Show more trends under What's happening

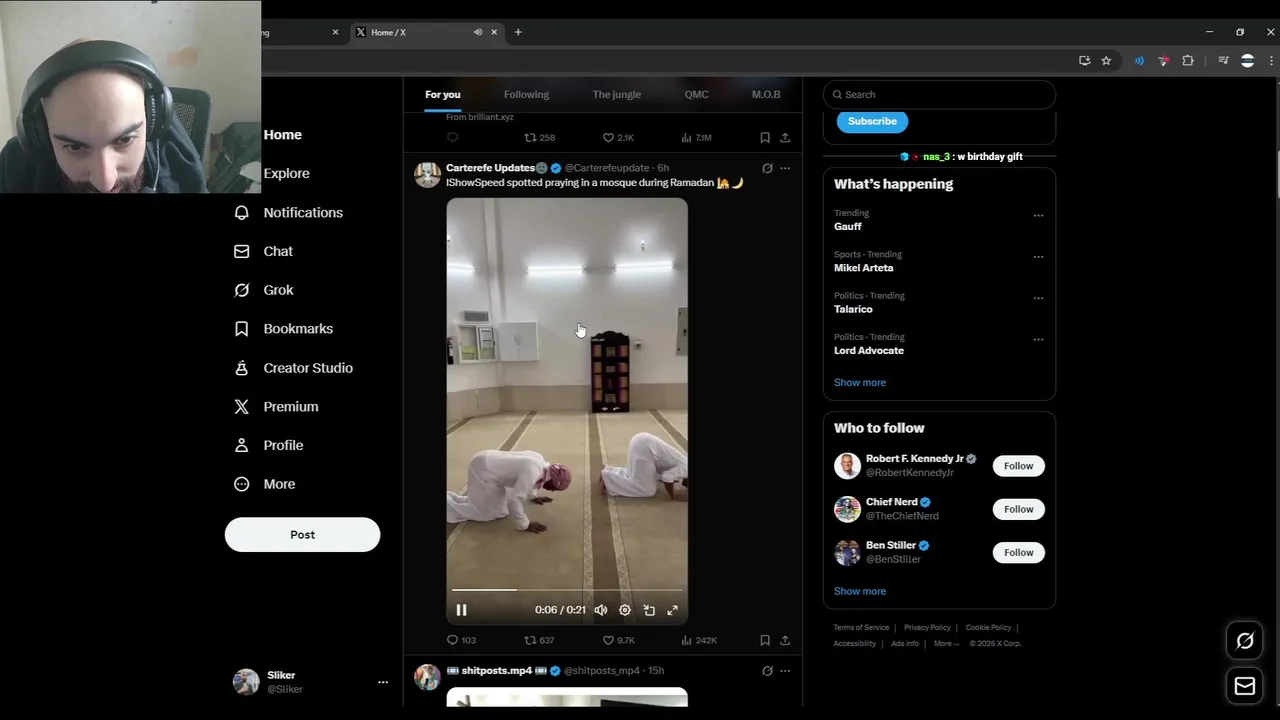tap(860, 382)
